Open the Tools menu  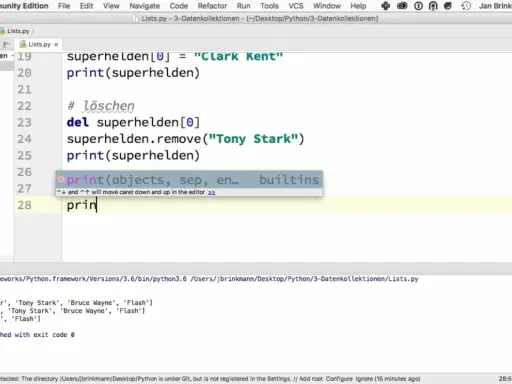(269, 6)
